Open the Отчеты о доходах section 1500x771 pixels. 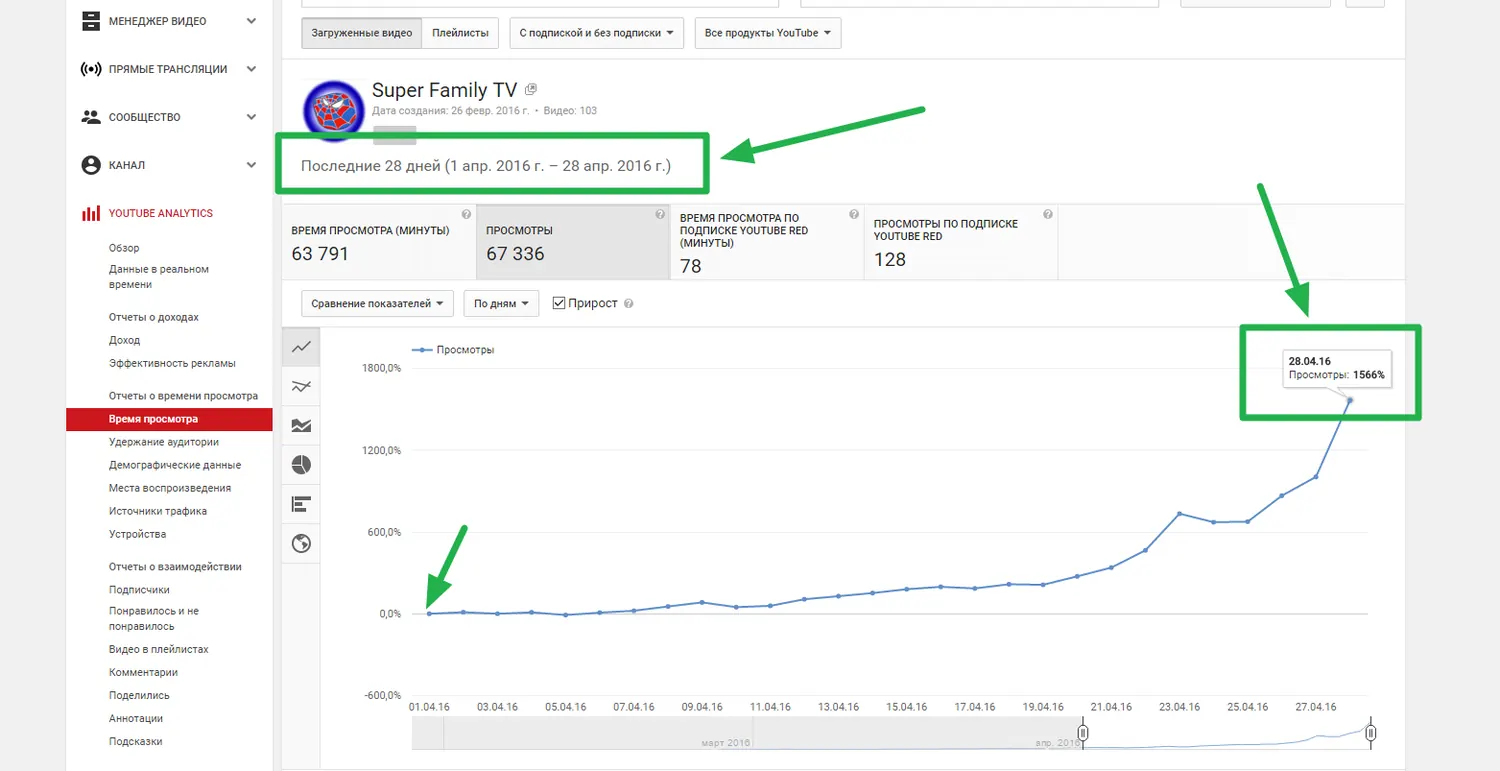tap(154, 317)
